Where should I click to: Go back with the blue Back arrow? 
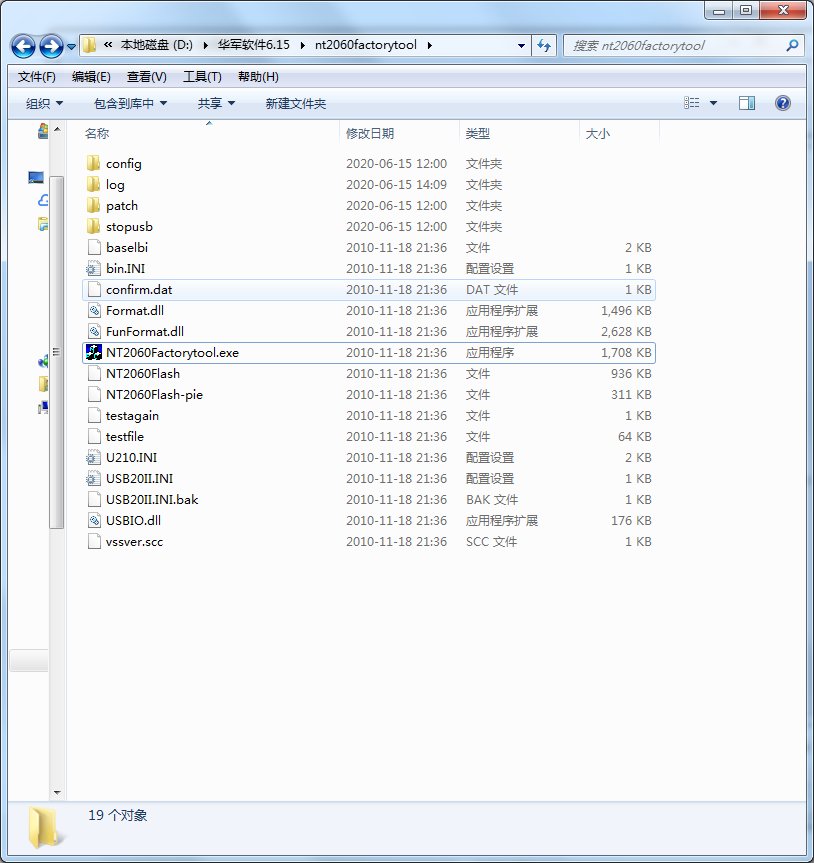(23, 46)
